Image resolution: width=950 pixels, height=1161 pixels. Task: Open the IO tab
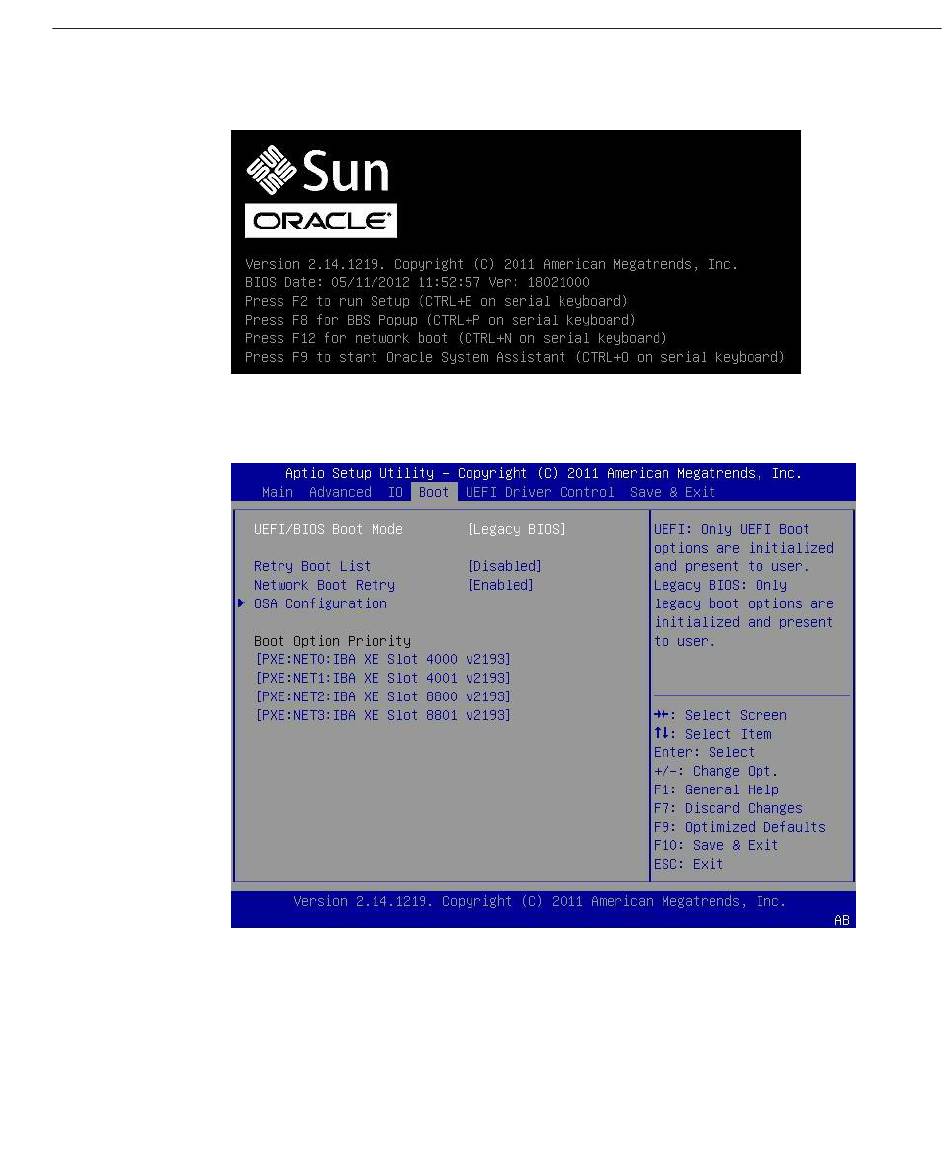(x=395, y=492)
